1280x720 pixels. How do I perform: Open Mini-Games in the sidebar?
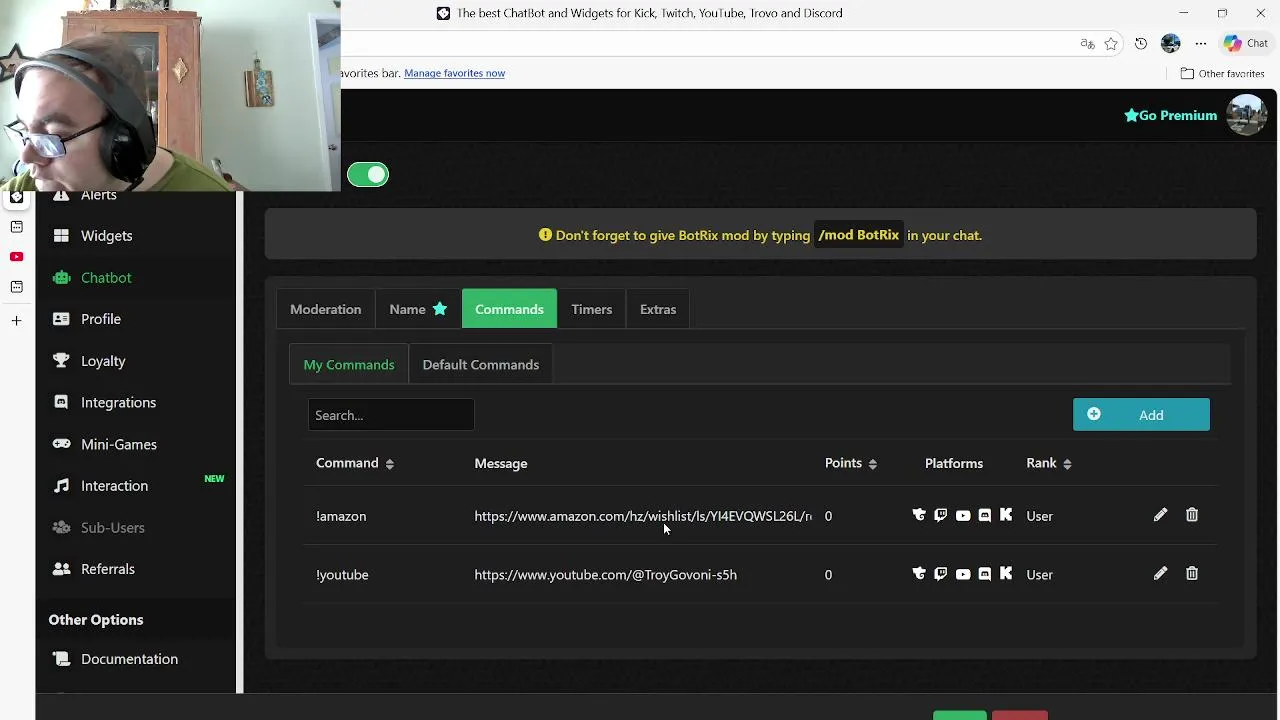click(x=118, y=444)
